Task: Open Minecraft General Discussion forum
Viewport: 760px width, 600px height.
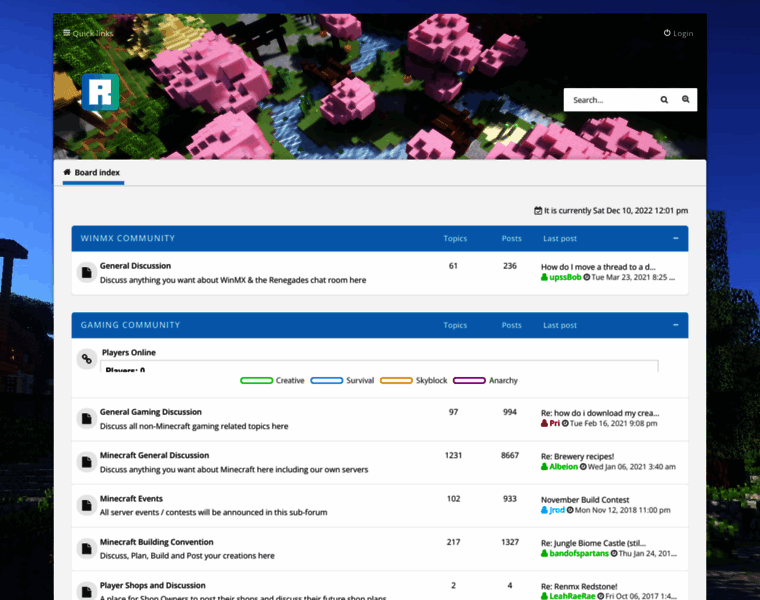Action: [x=154, y=455]
